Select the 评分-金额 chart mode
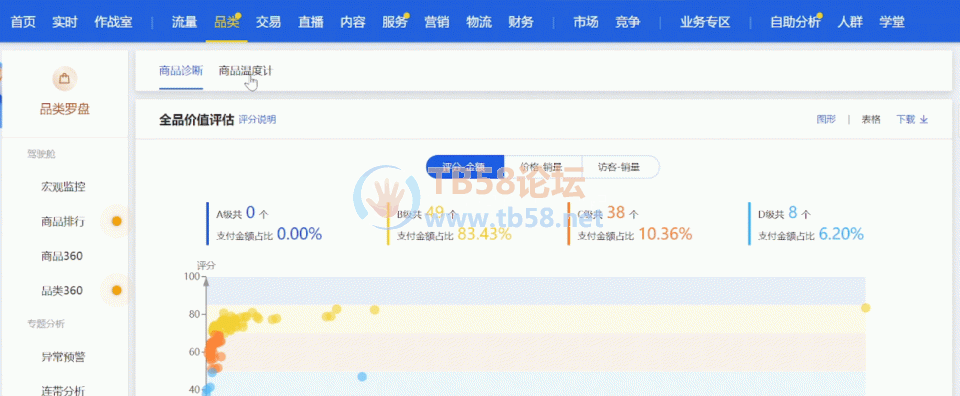Image resolution: width=960 pixels, height=396 pixels. (465, 166)
